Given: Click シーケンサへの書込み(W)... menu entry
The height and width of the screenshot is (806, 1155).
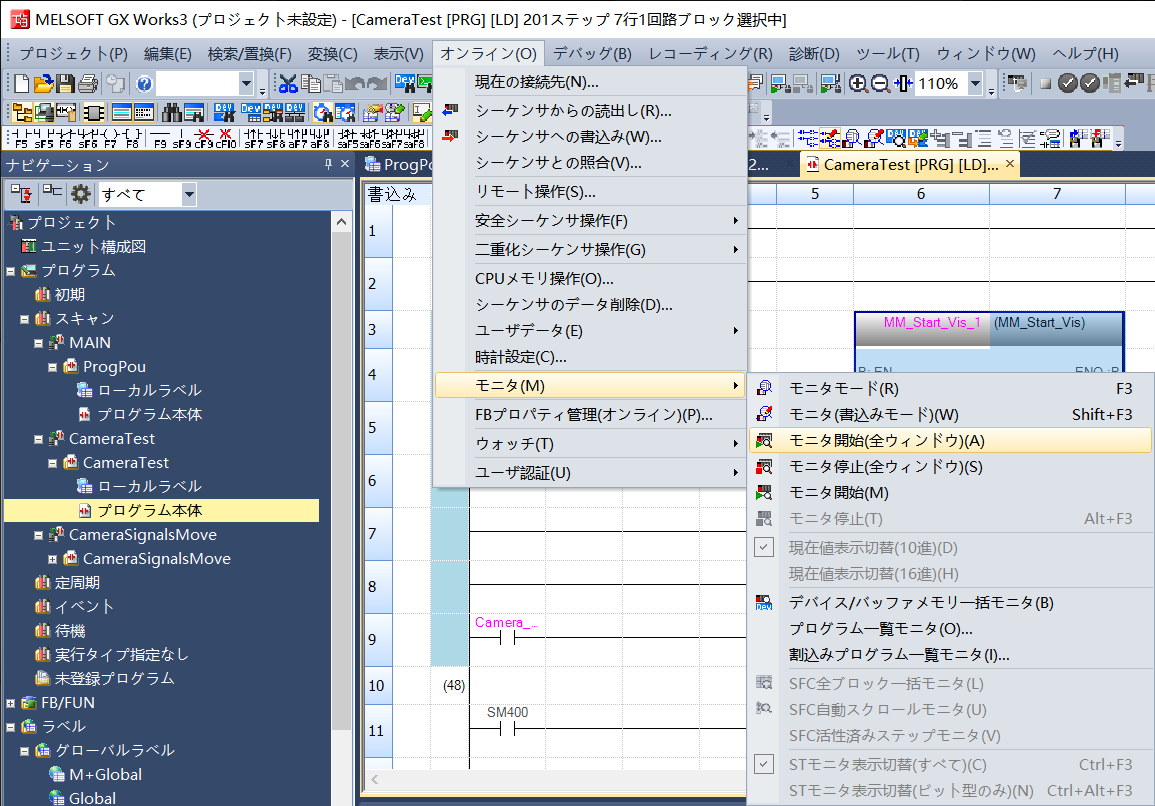Looking at the screenshot, I should (x=568, y=136).
